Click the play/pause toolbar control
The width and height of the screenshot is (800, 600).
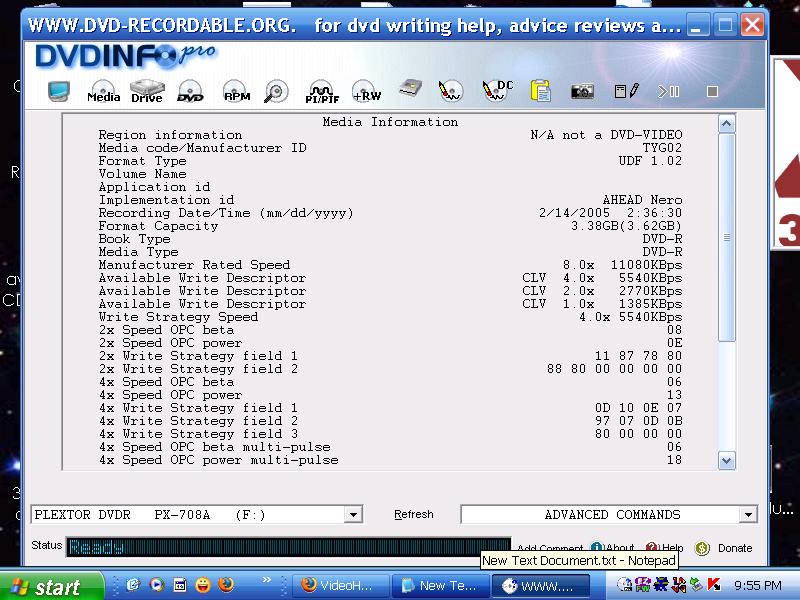(668, 91)
